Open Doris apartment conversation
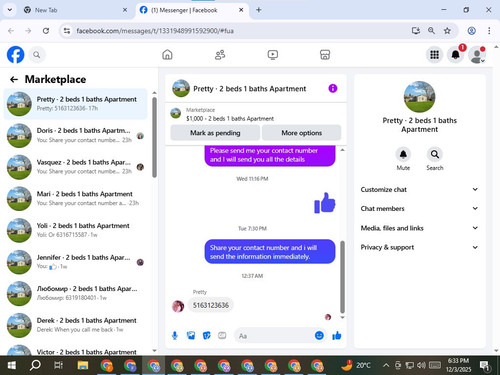The width and height of the screenshot is (500, 375). click(75, 135)
